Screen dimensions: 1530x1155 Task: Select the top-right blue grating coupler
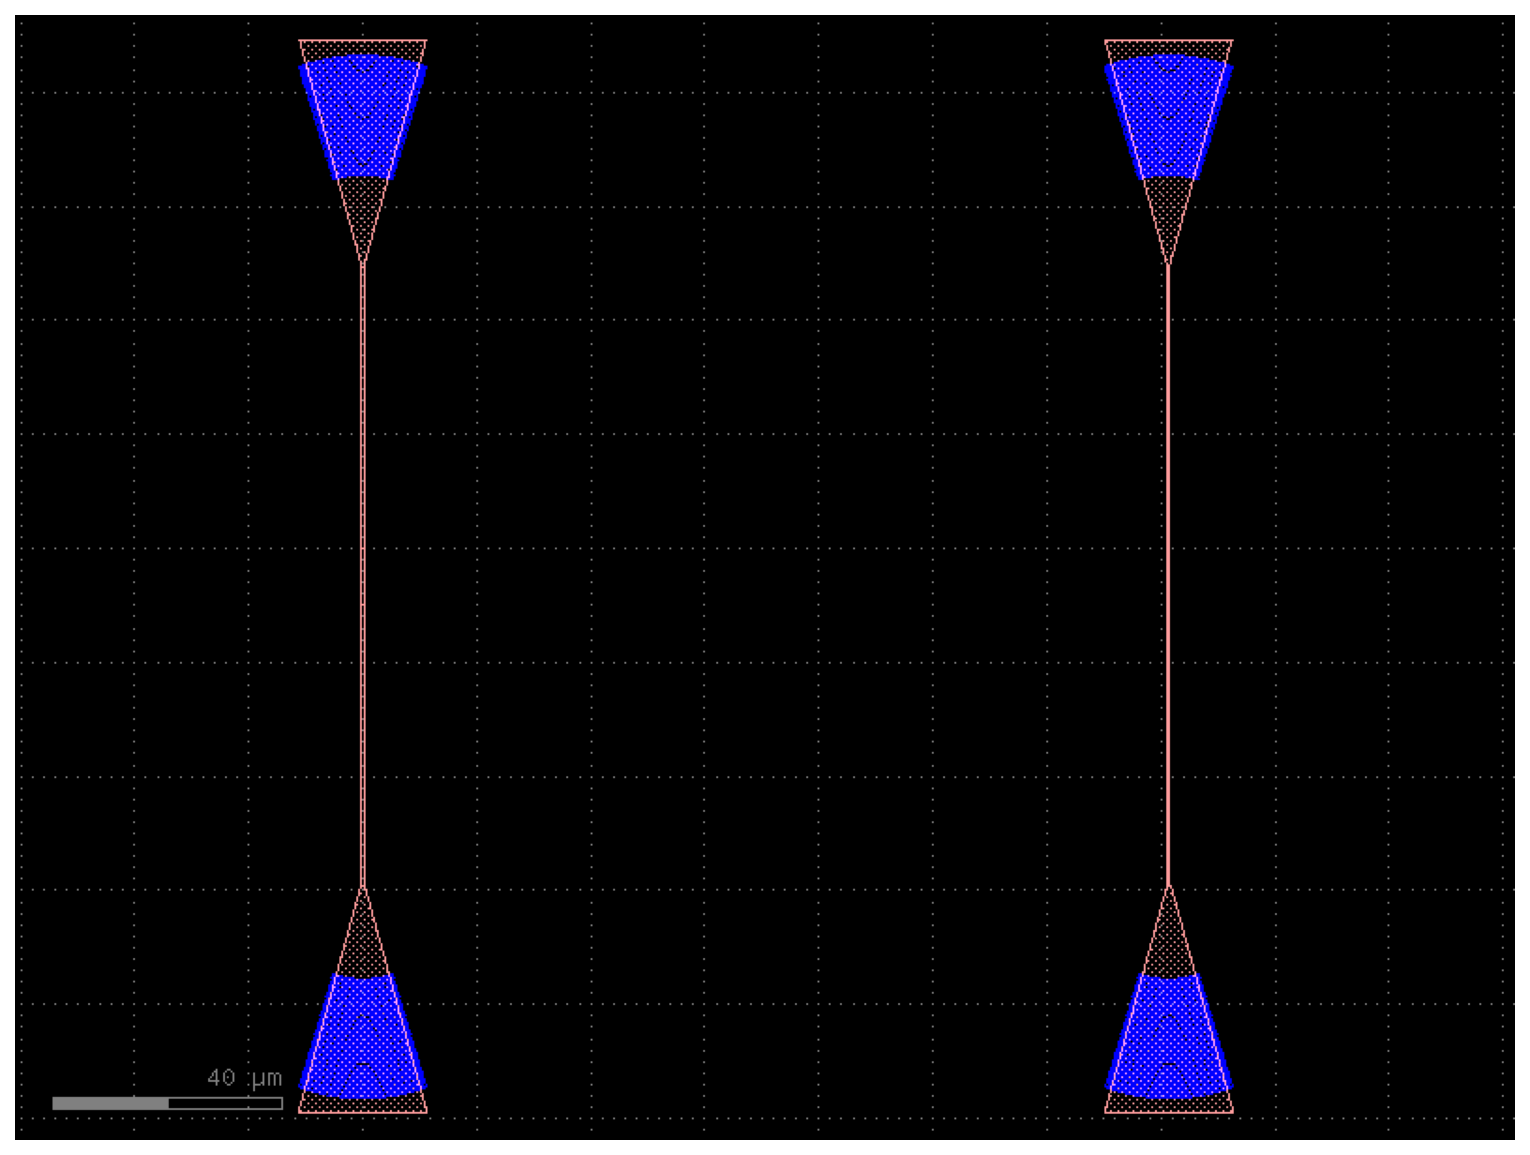tap(1169, 118)
